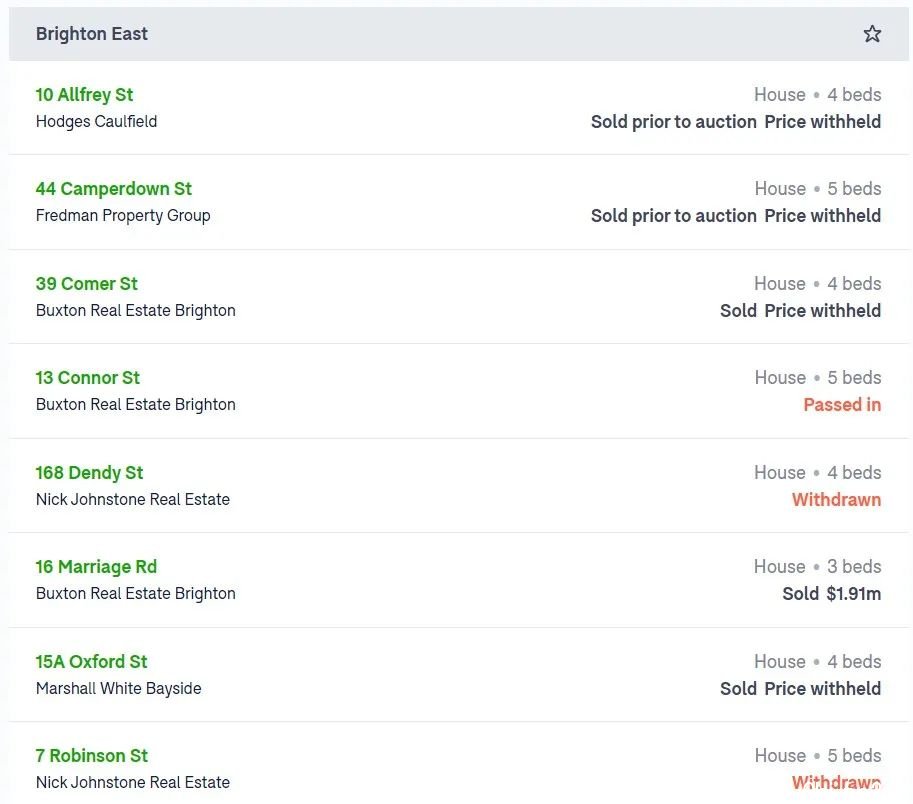The height and width of the screenshot is (804, 913).
Task: Click the Passed in status for 13 Connor St
Action: (x=842, y=405)
